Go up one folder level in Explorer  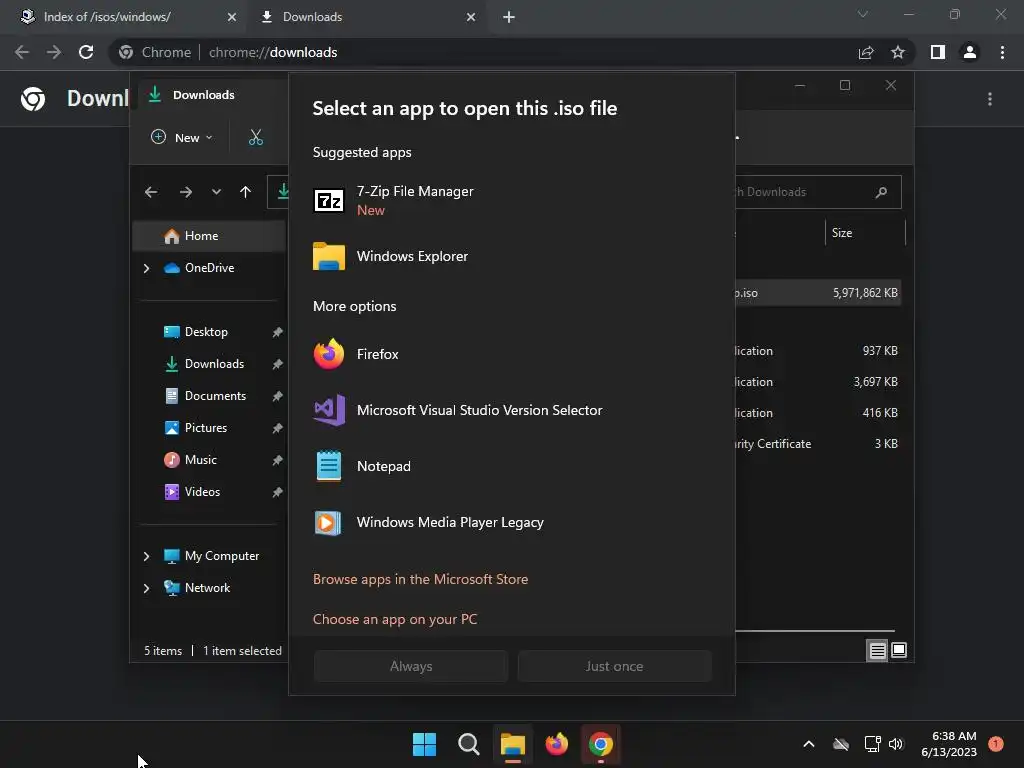tap(246, 192)
